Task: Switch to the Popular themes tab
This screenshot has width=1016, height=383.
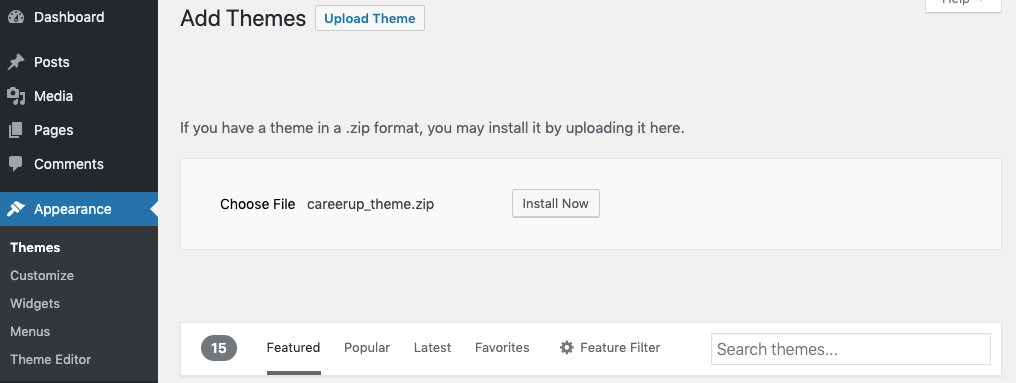Action: (x=367, y=348)
